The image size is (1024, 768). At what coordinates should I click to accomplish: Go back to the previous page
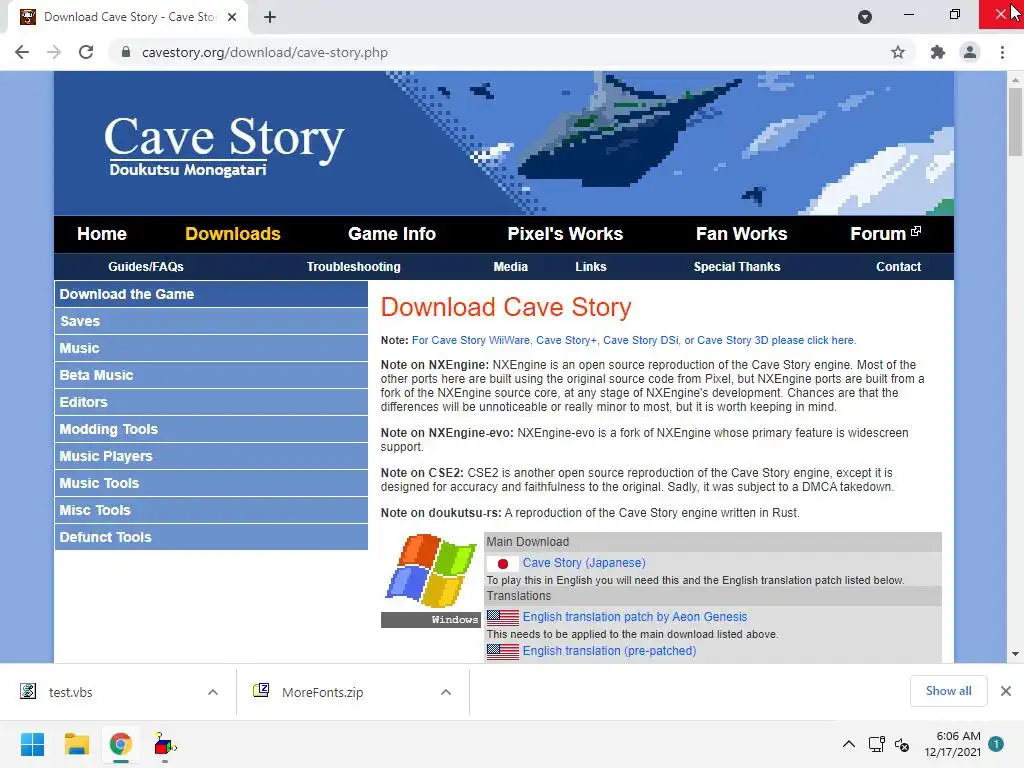coord(22,52)
